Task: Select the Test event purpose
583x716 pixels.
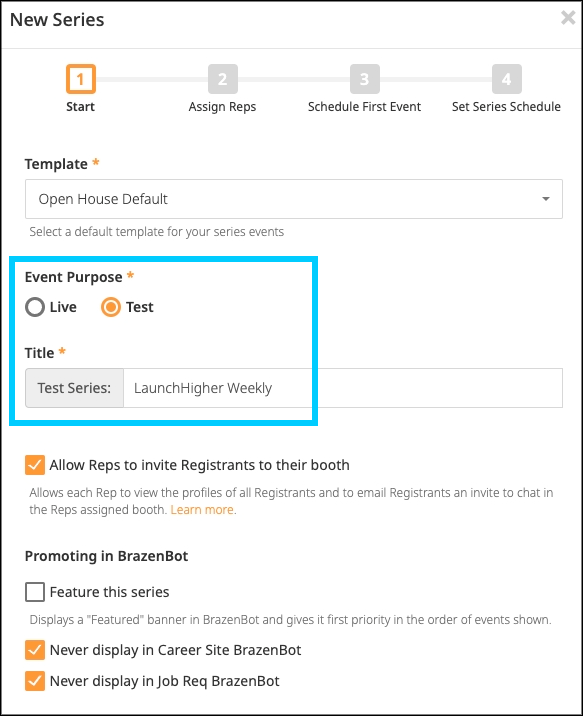Action: [x=110, y=307]
